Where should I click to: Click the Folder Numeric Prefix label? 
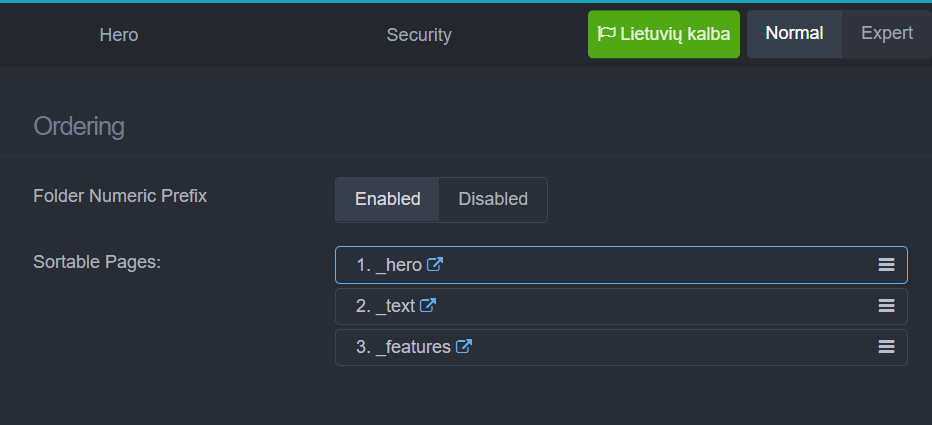[x=120, y=196]
